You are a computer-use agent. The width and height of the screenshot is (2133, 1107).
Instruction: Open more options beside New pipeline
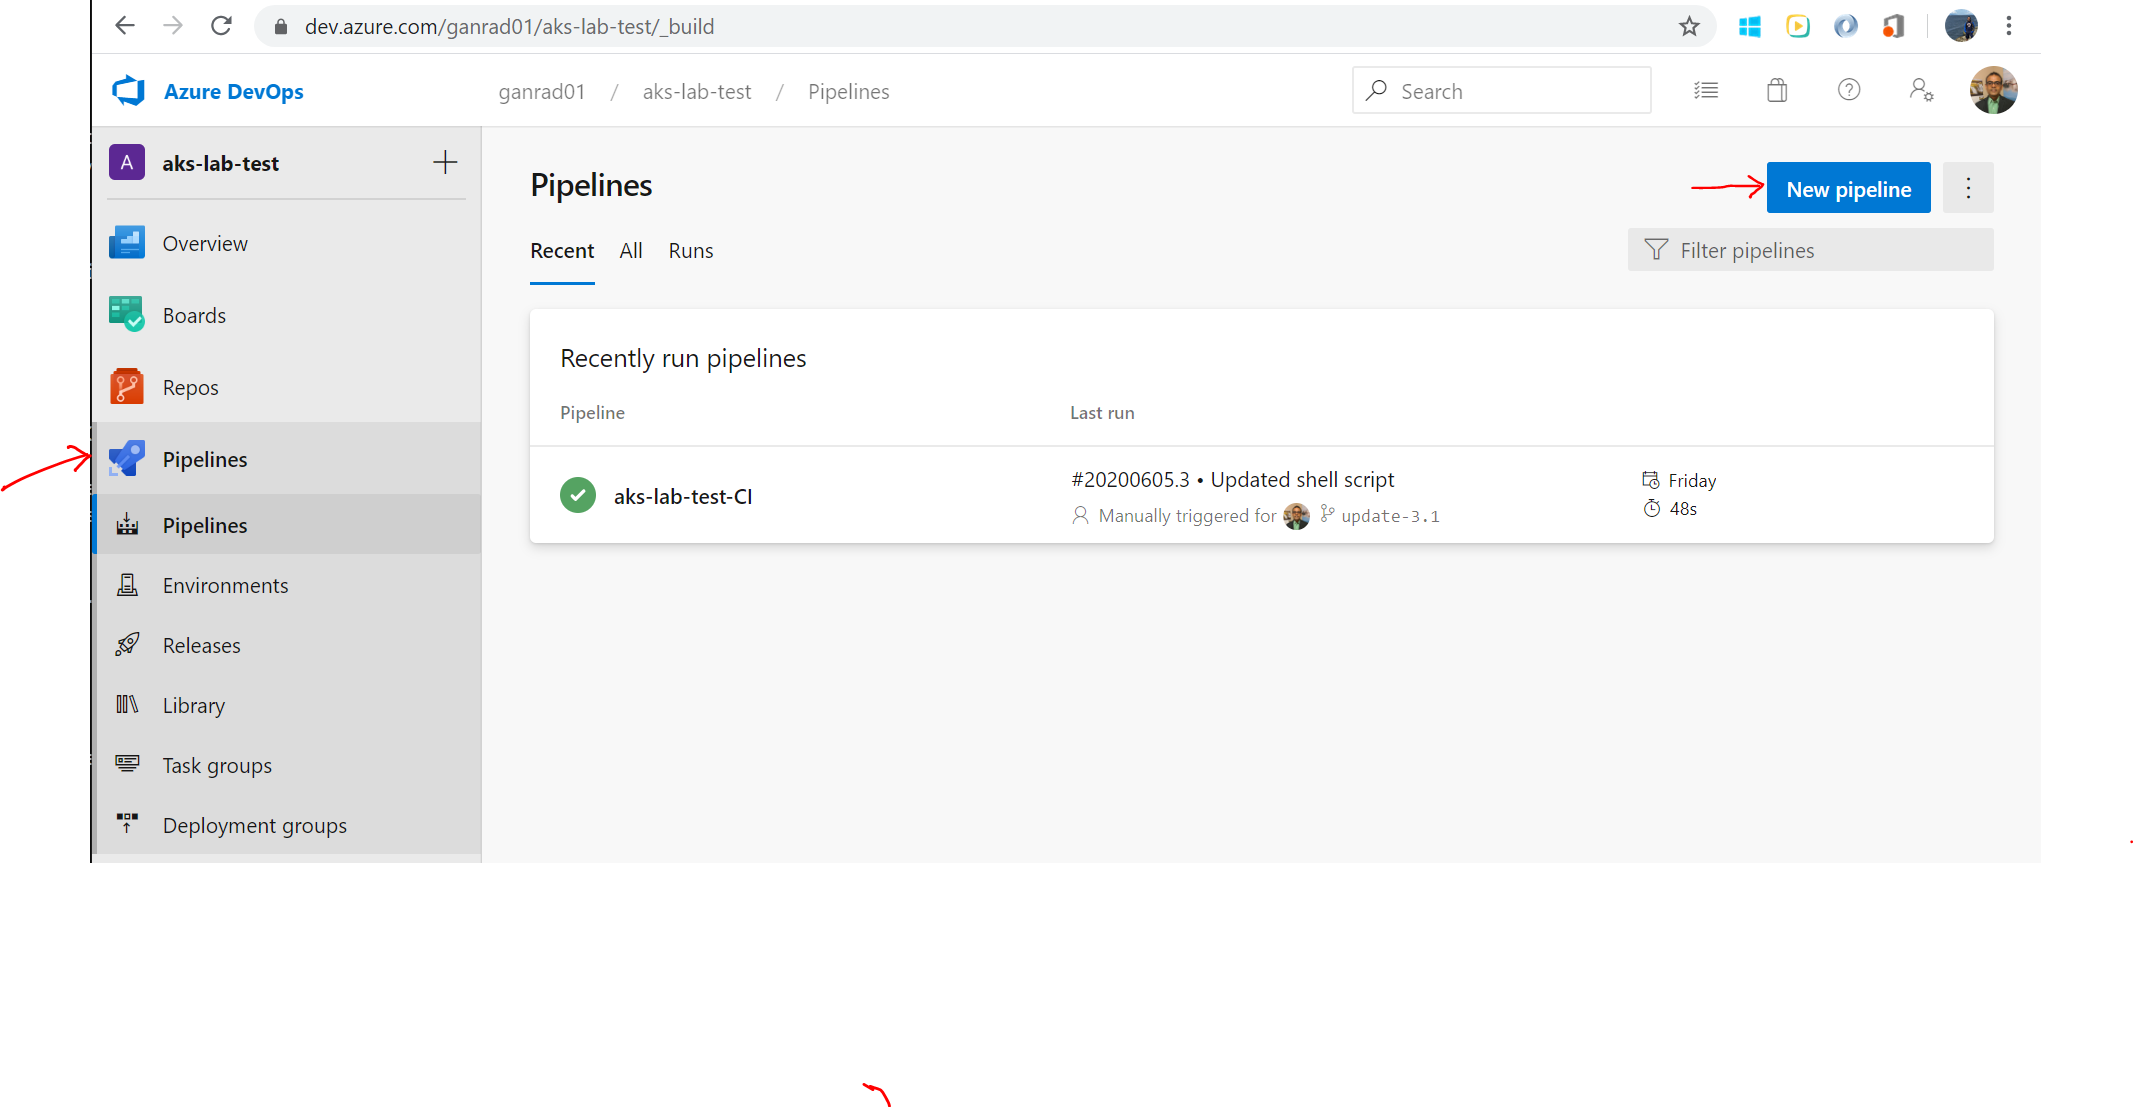click(x=1968, y=189)
